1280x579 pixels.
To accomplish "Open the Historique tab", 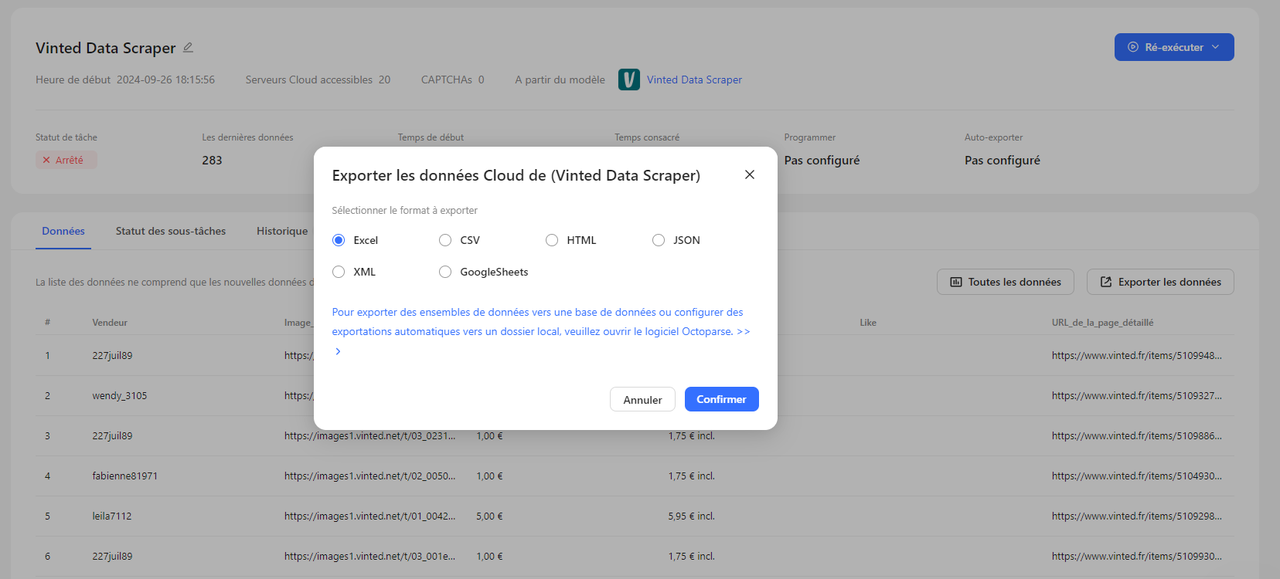I will tap(282, 231).
